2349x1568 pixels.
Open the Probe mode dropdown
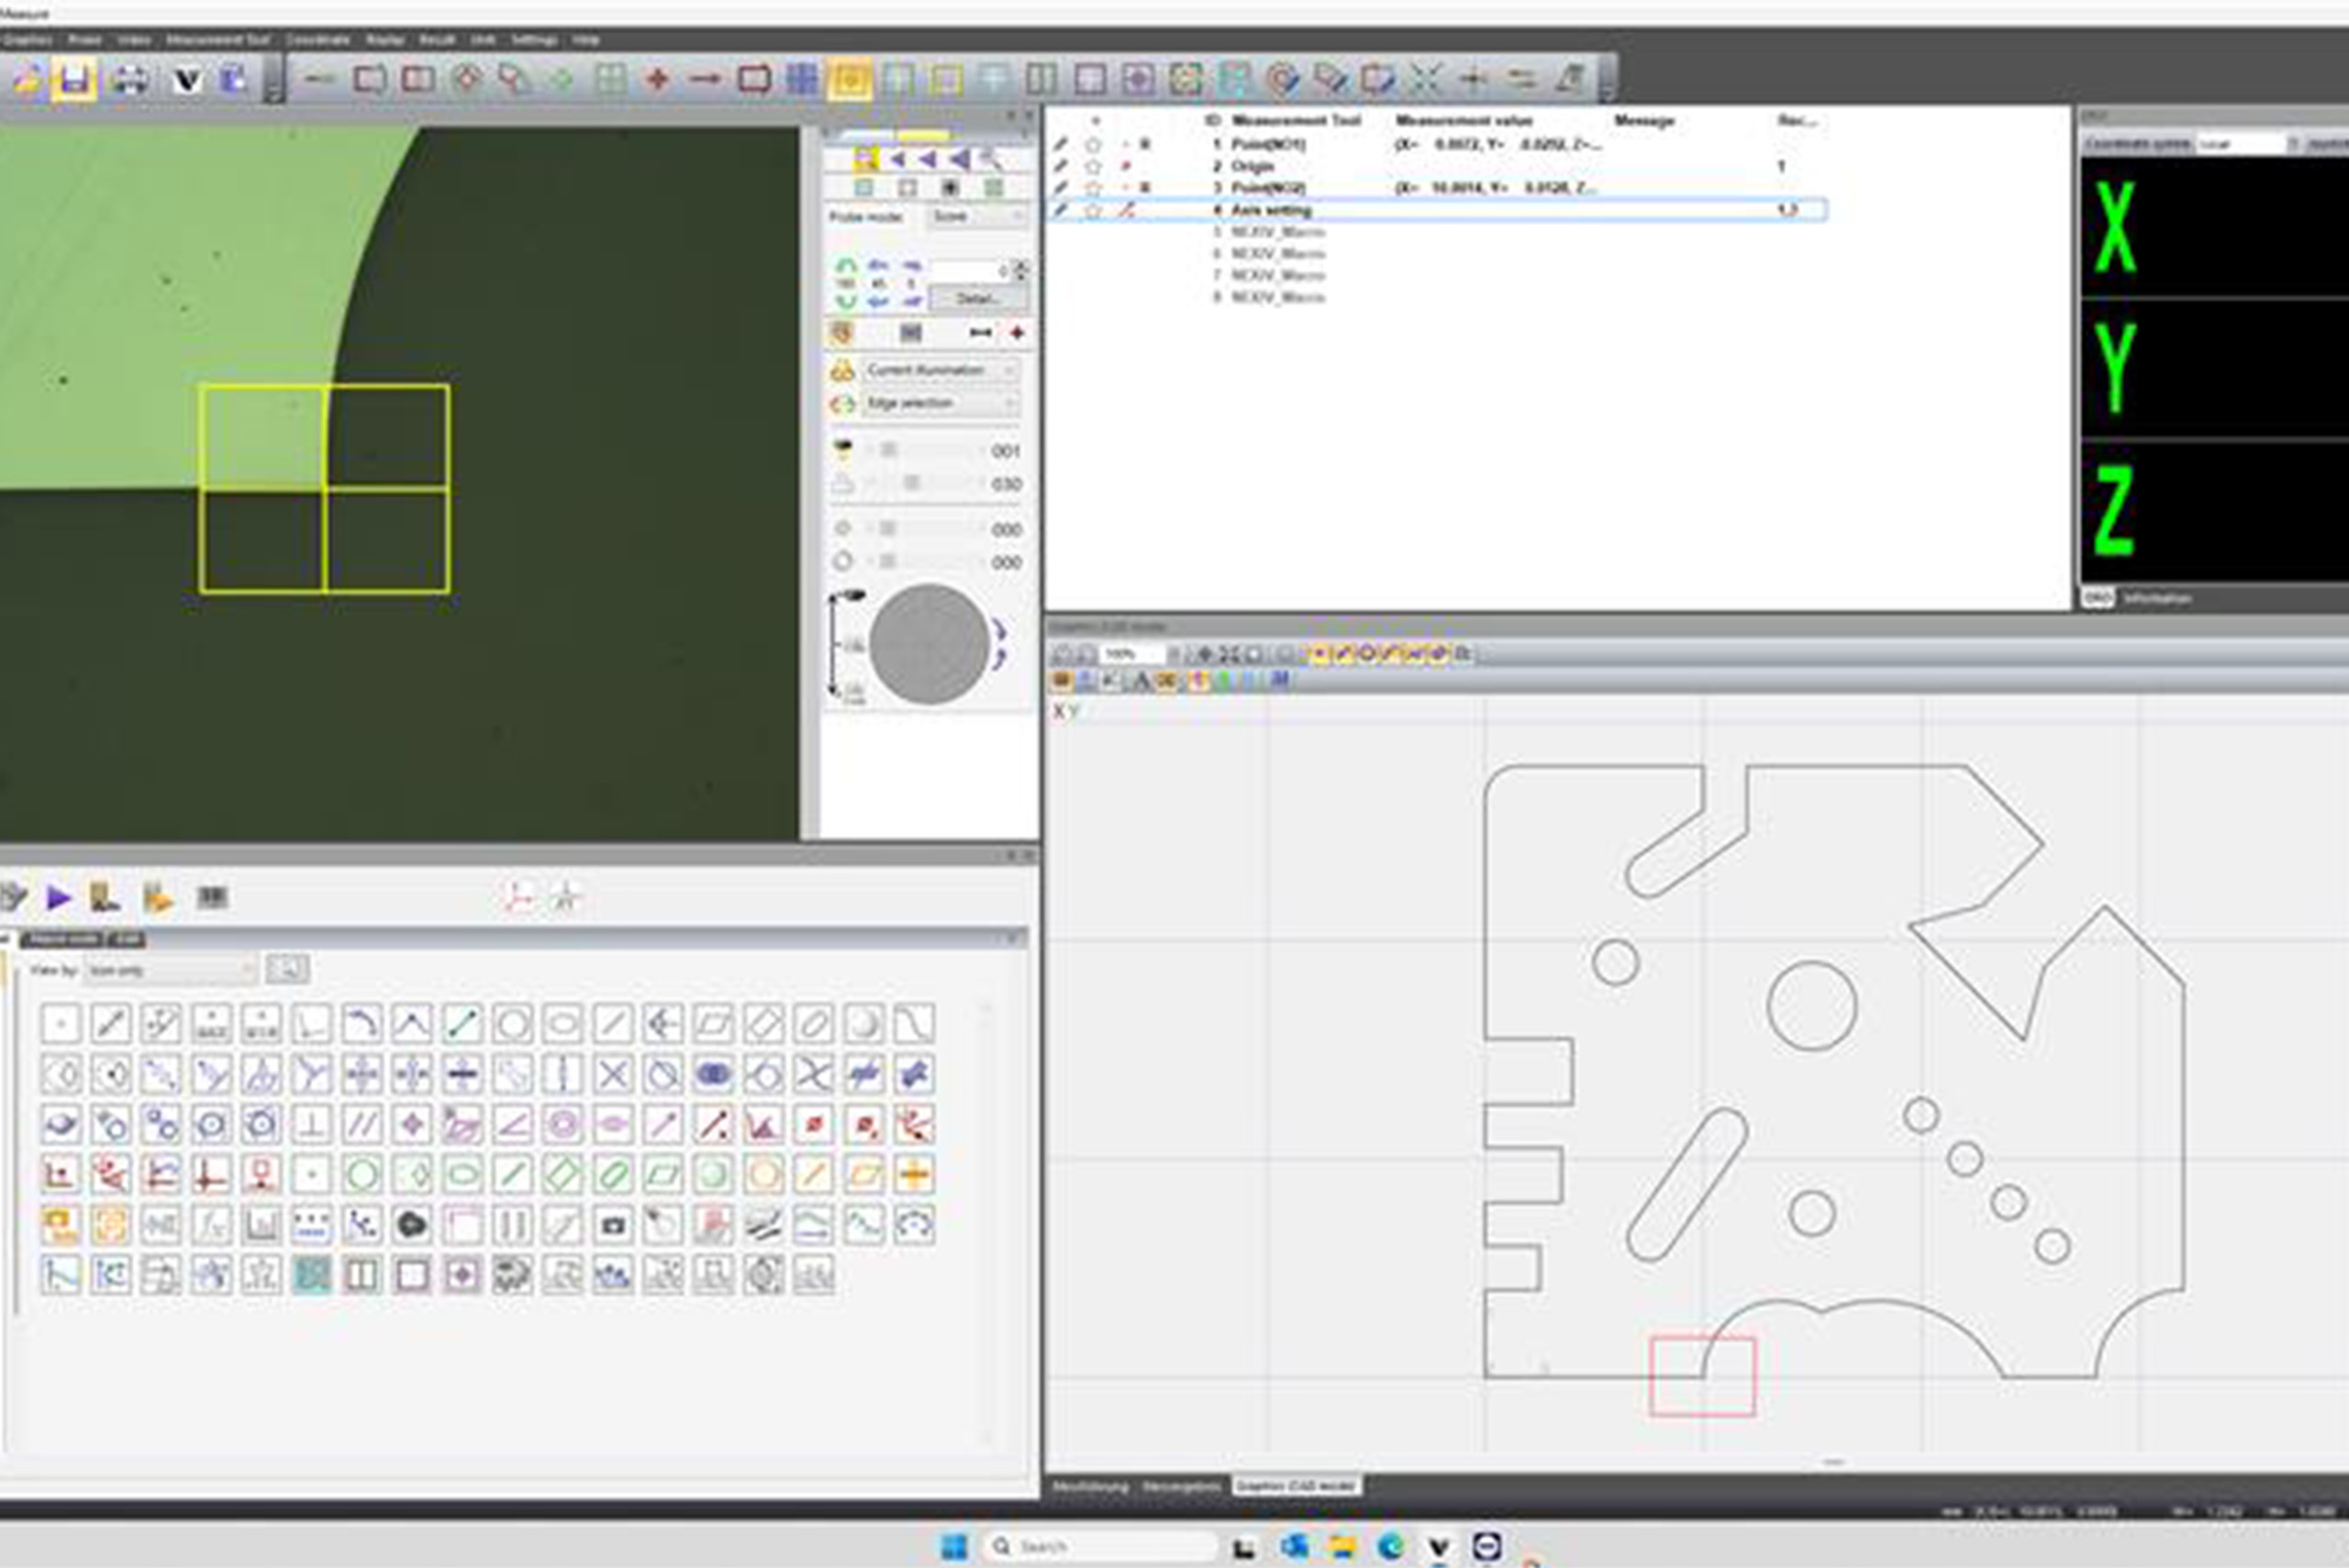976,216
